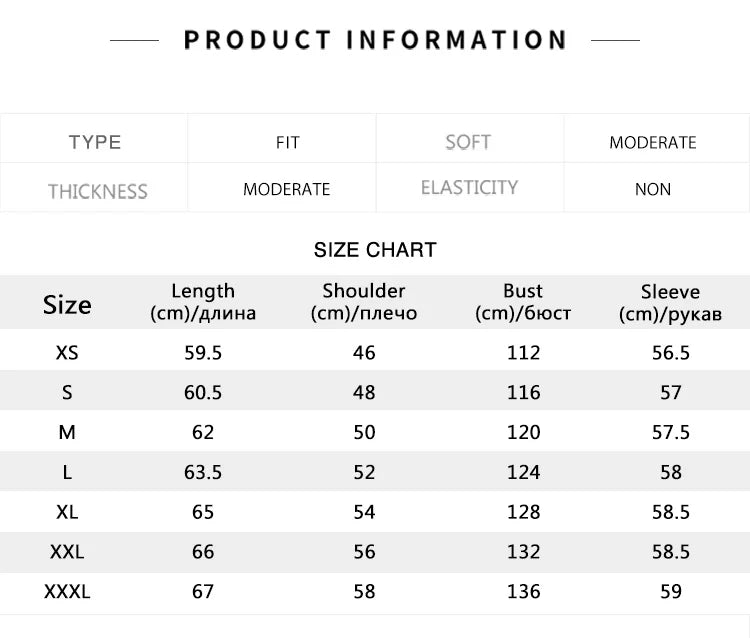
Task: Click the 63.5 length value for L
Action: point(203,472)
